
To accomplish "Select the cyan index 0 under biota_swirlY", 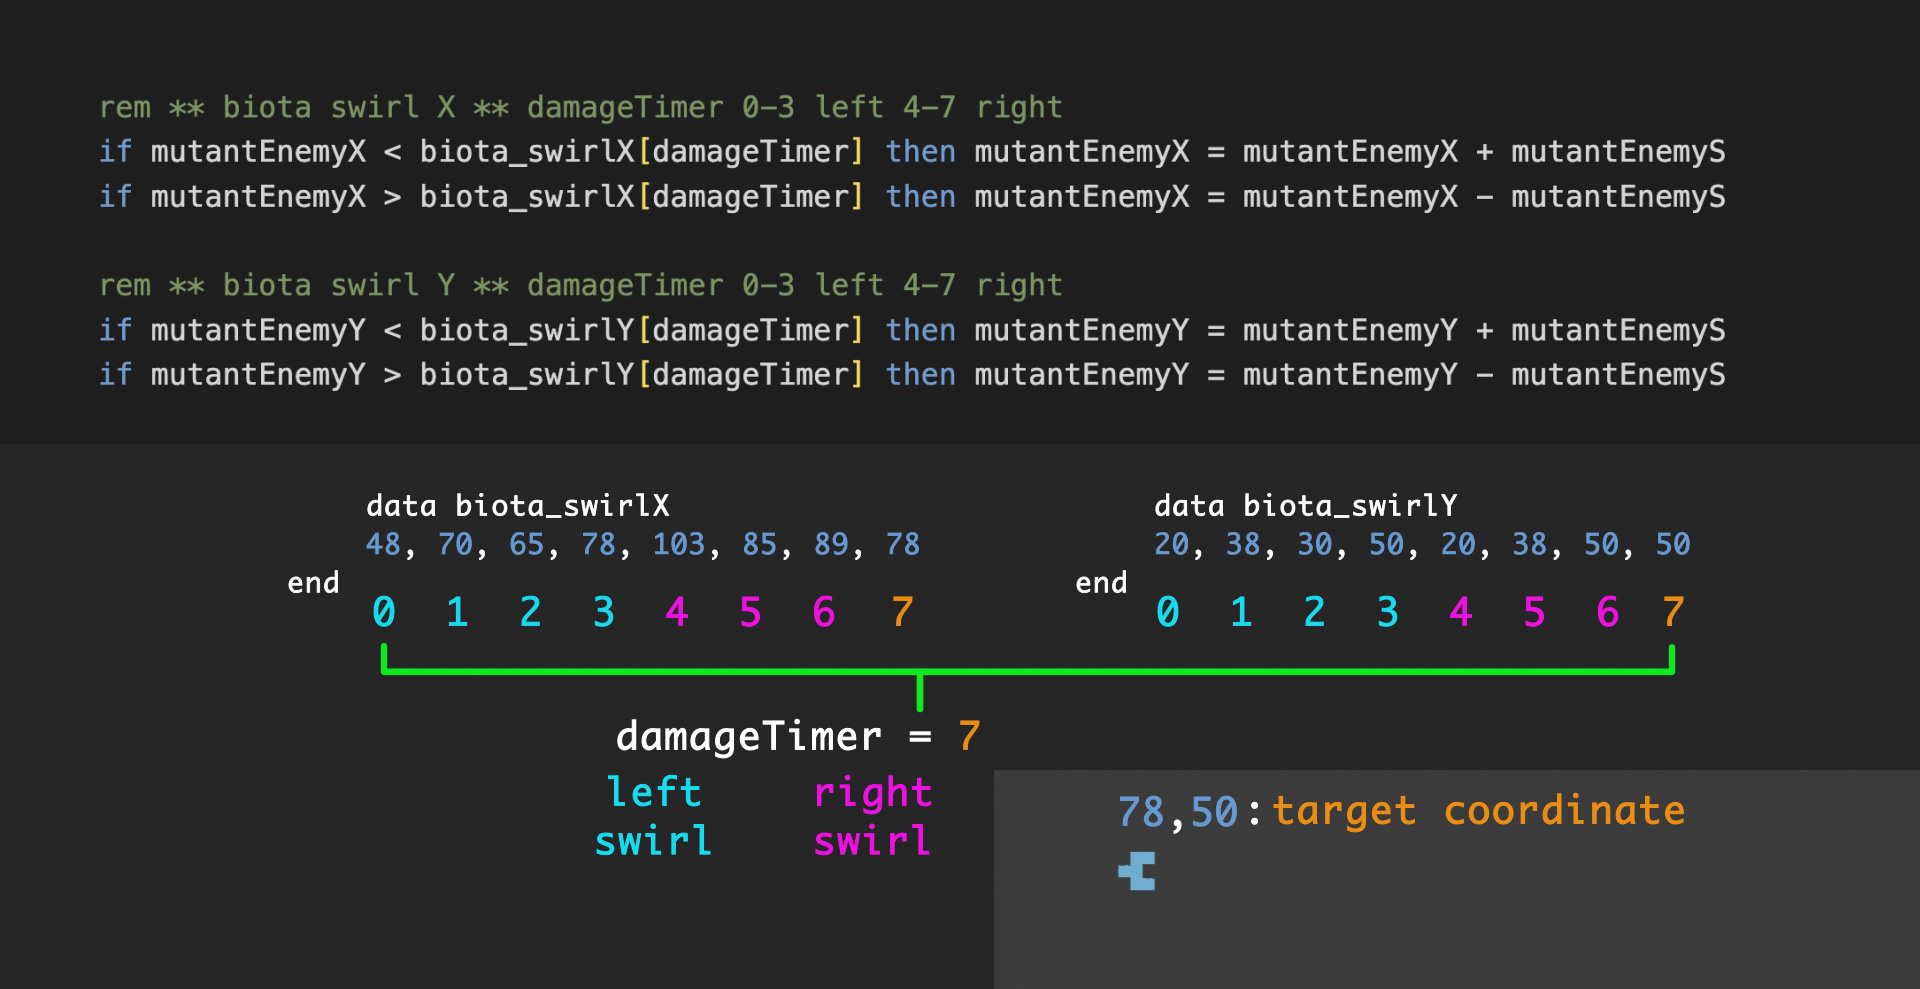I will pyautogui.click(x=1168, y=612).
